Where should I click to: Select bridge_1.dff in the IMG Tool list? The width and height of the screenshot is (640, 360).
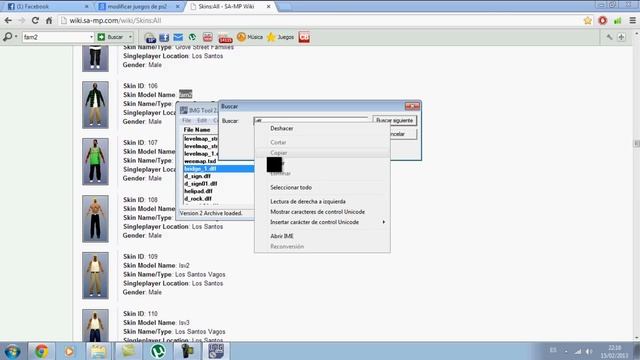click(x=218, y=169)
